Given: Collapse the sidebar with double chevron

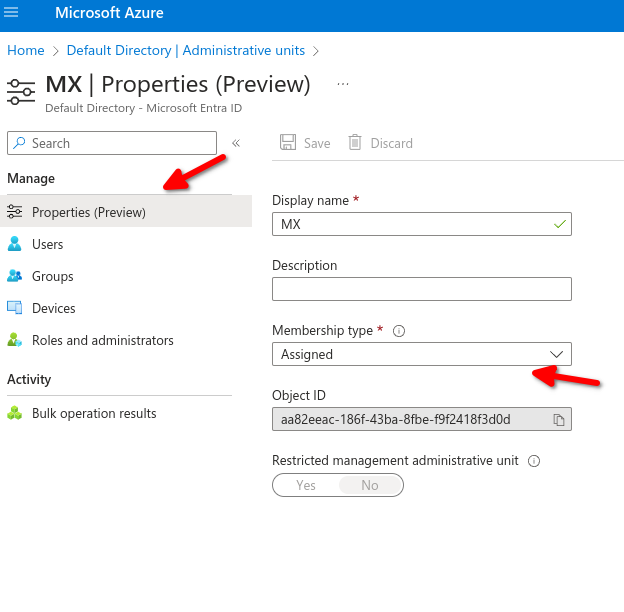Looking at the screenshot, I should 236,143.
